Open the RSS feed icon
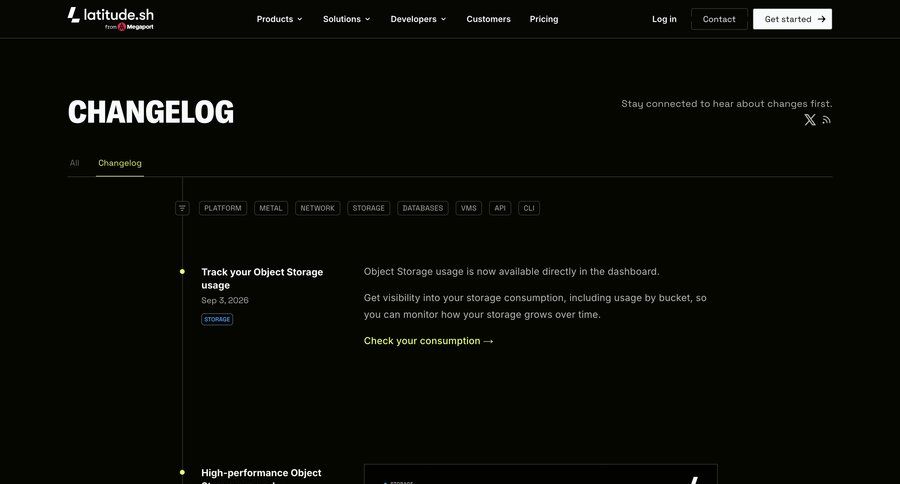This screenshot has height=484, width=900. point(827,120)
